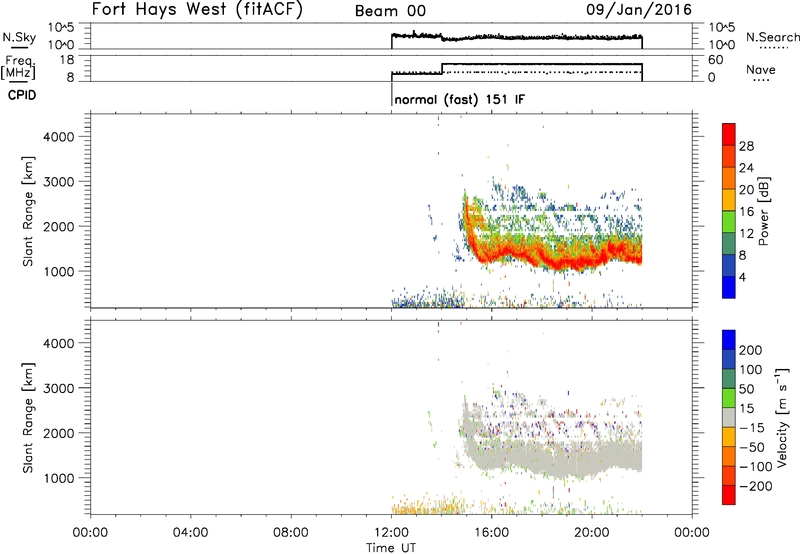800x554 pixels.
Task: Click the gray segment of velocity color bar
Action: [x=729, y=417]
